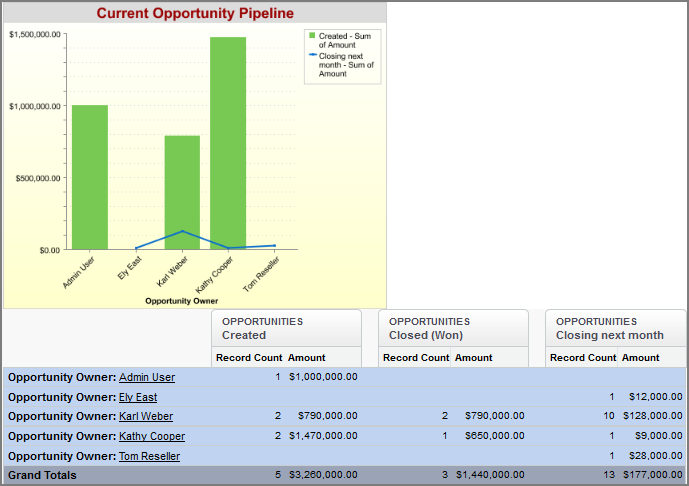Image resolution: width=689 pixels, height=486 pixels.
Task: Click the $3,260,000.00 grand total amount
Action: click(x=323, y=475)
